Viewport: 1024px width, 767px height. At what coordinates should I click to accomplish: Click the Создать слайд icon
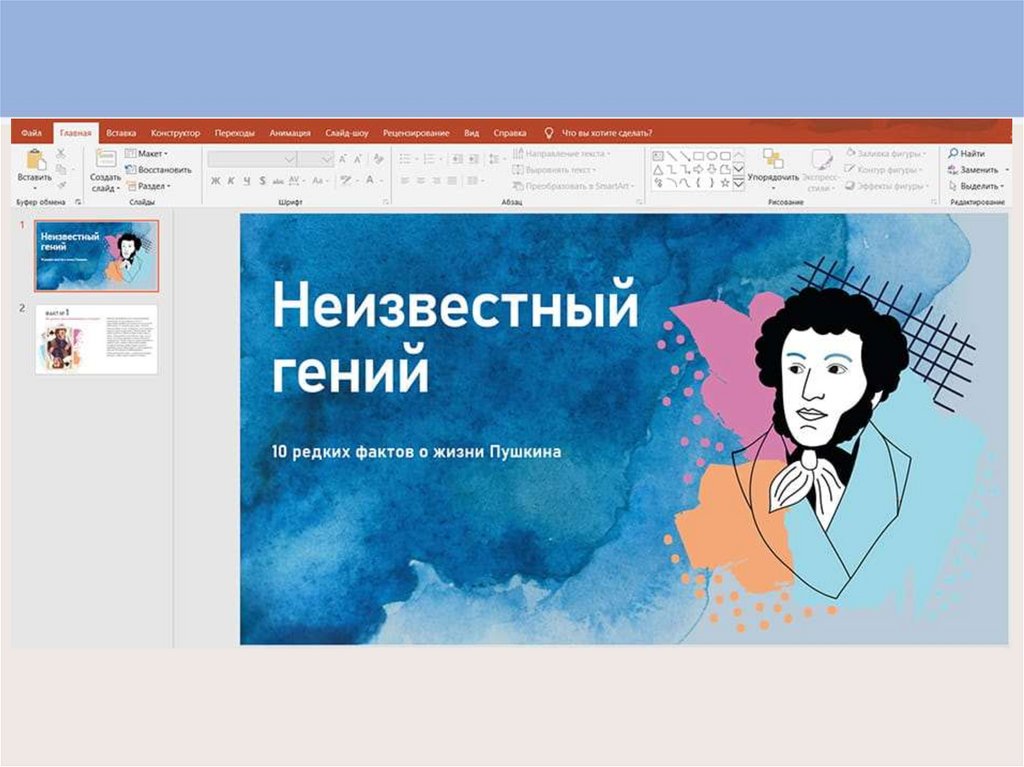pos(106,159)
